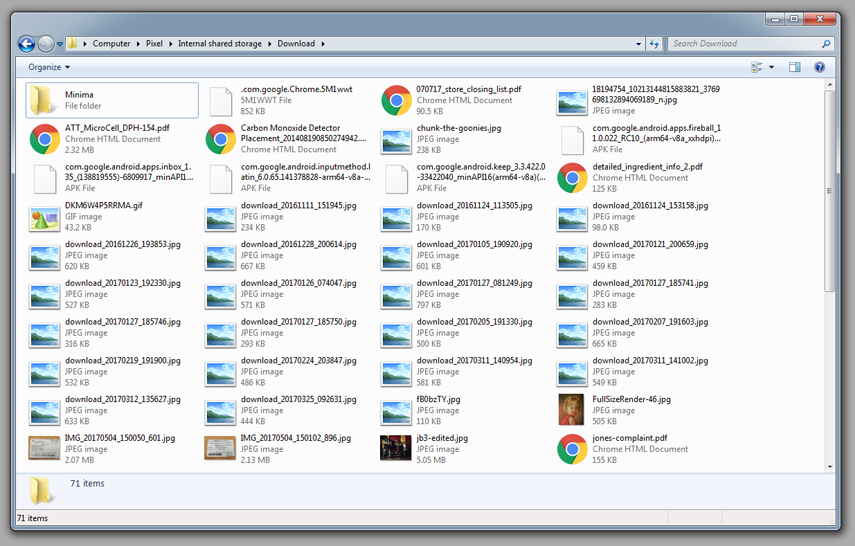Select Internal shared storage breadcrumb

click(x=220, y=44)
